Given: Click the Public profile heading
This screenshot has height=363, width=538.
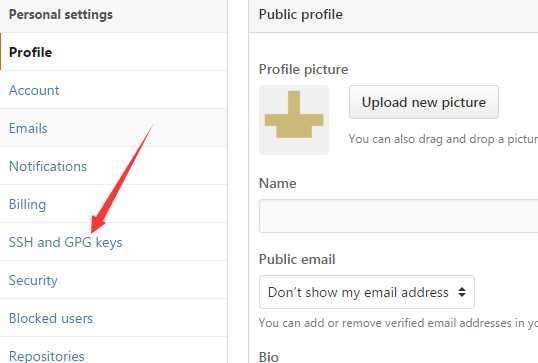Looking at the screenshot, I should point(301,14).
